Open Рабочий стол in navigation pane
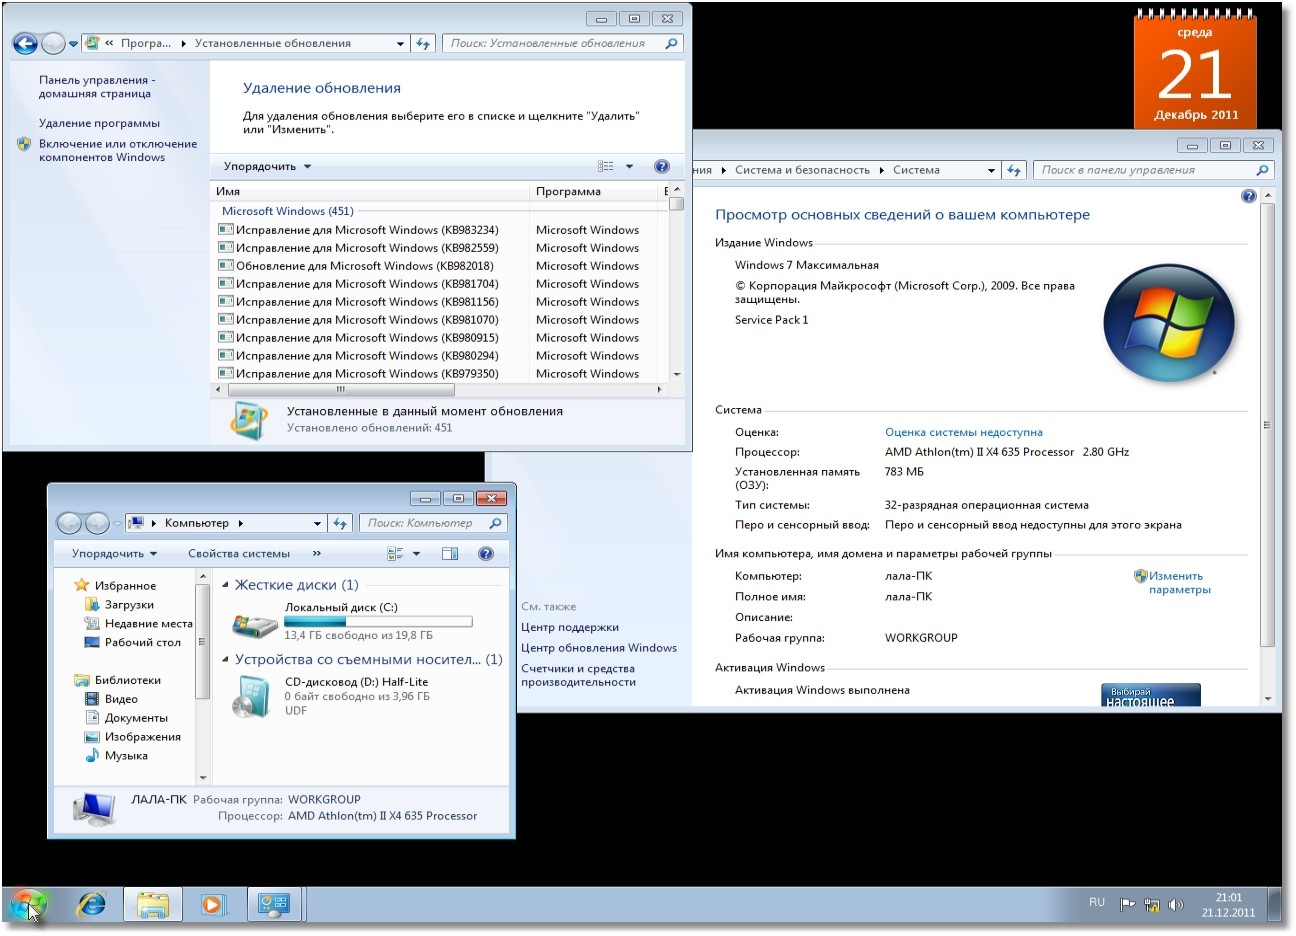 (x=132, y=642)
